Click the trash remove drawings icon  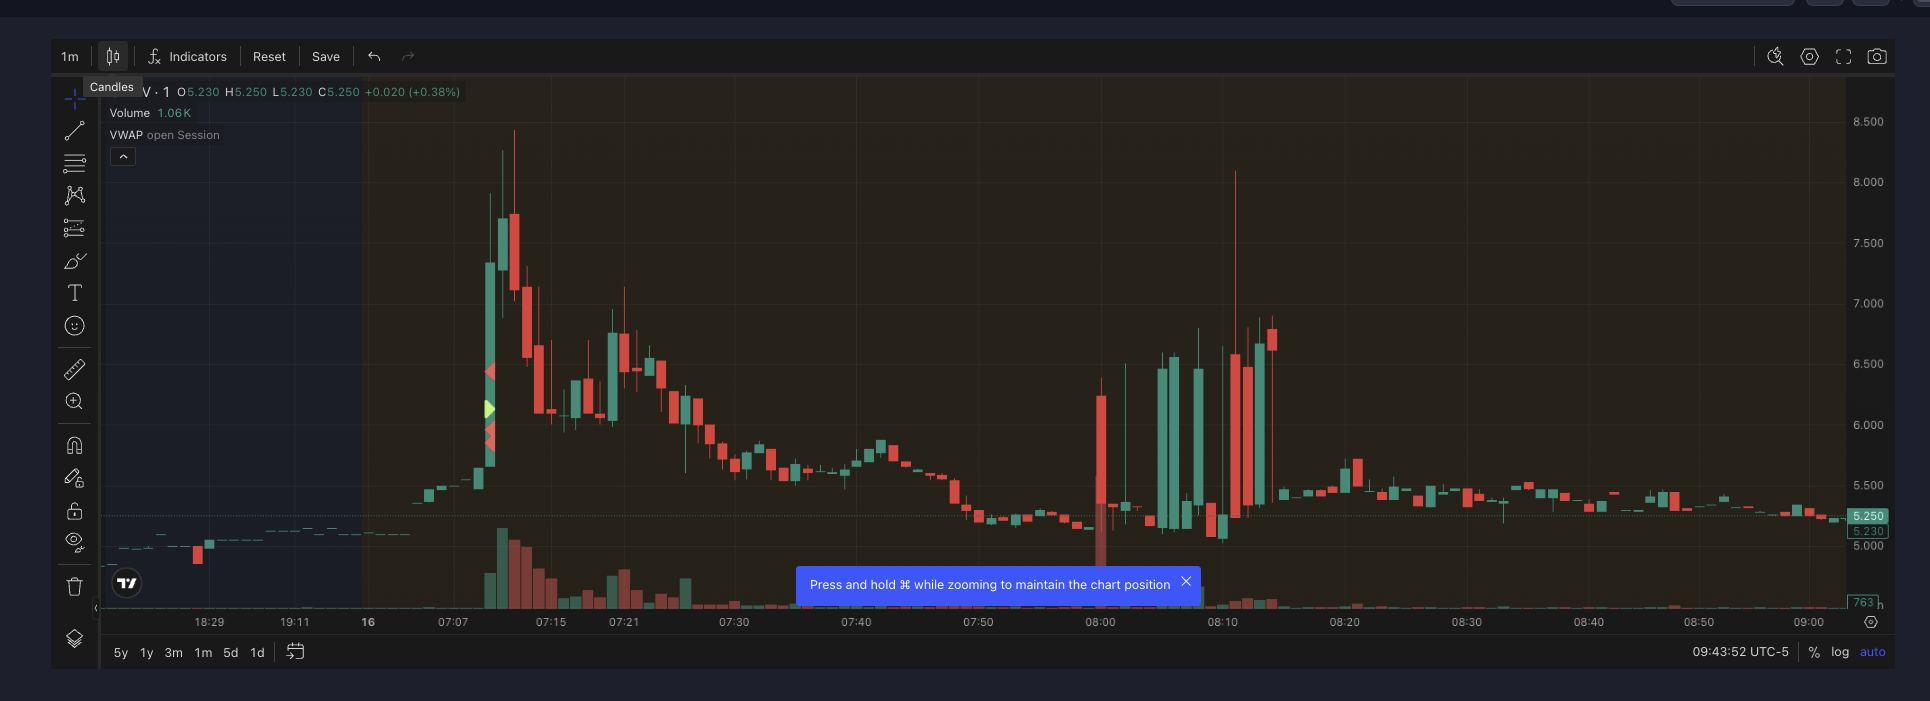[x=74, y=586]
